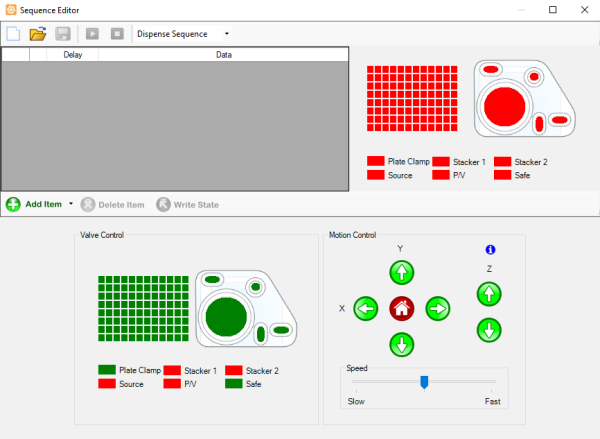This screenshot has width=600, height=439.
Task: Lower Z-axis with down arrow
Action: tap(488, 329)
